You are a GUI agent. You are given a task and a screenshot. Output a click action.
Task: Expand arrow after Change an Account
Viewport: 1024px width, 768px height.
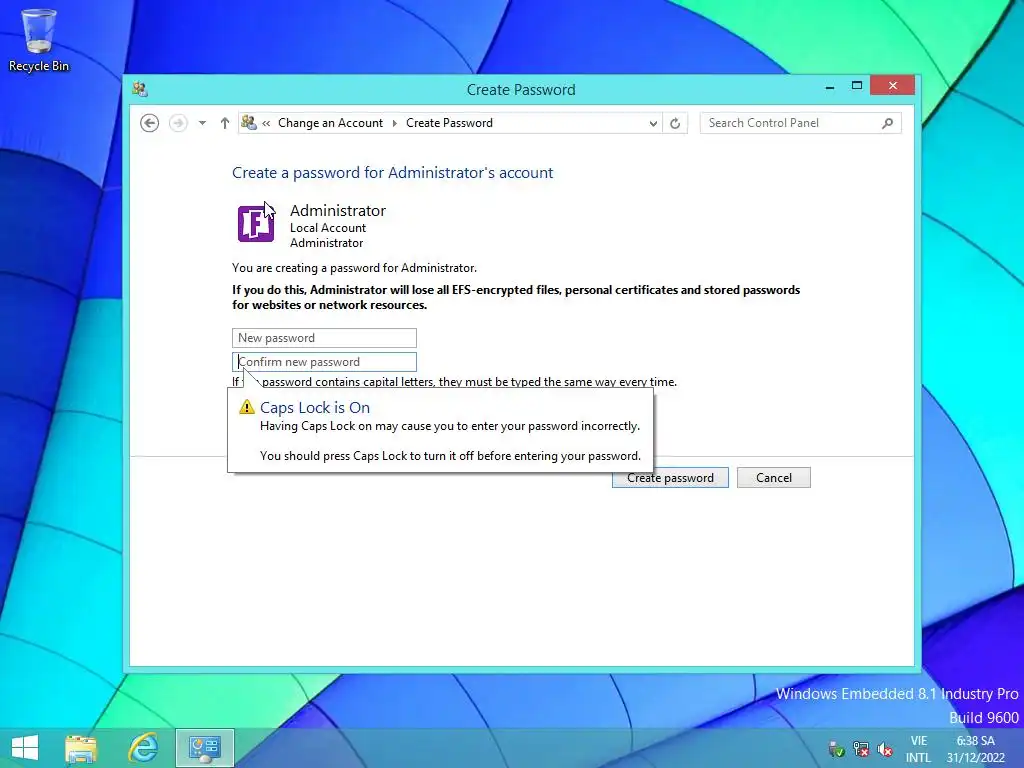point(394,123)
